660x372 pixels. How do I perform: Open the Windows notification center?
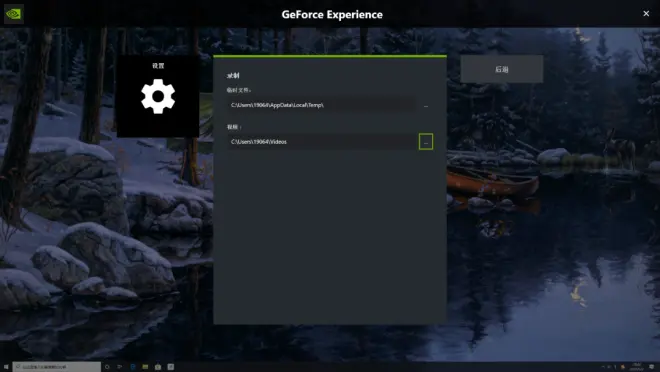tap(652, 367)
